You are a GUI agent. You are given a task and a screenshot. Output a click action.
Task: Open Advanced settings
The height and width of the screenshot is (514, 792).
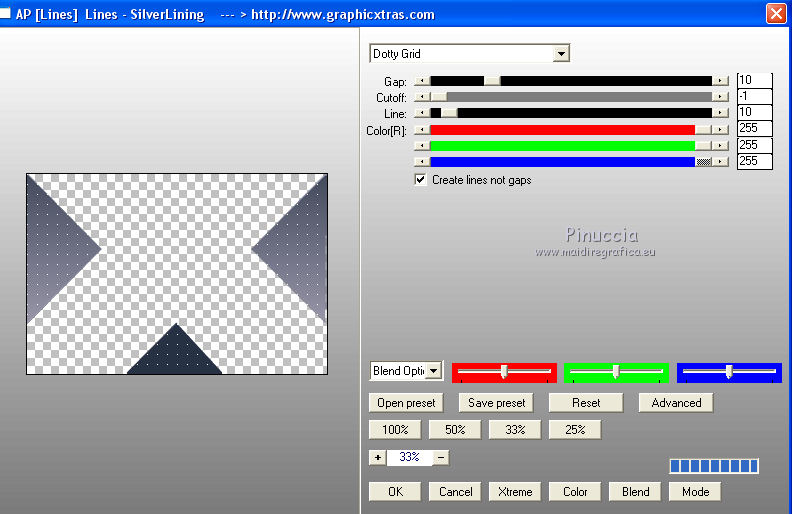(x=676, y=403)
